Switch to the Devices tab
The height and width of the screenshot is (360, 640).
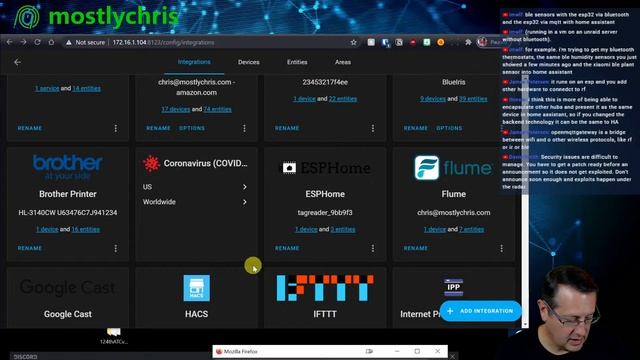249,62
